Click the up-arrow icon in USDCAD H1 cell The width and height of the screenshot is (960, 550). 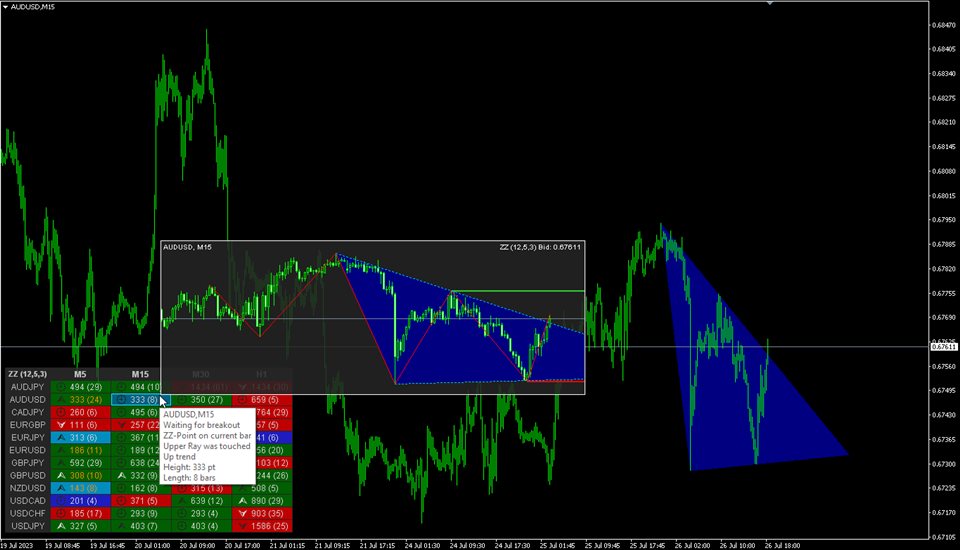click(242, 501)
